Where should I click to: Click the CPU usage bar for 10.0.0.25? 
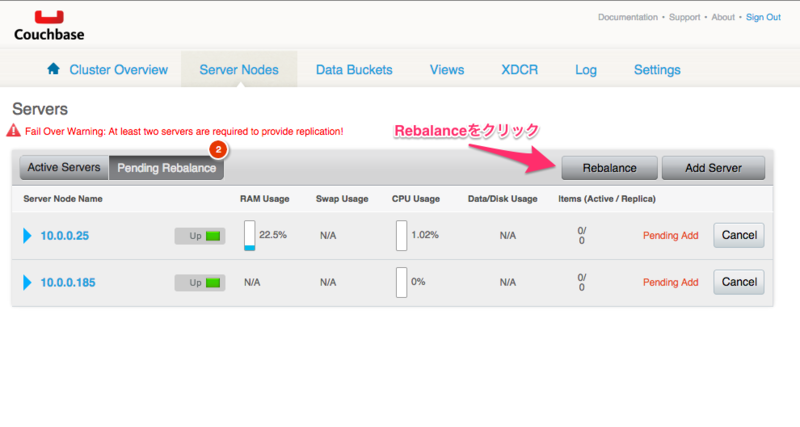pos(402,235)
